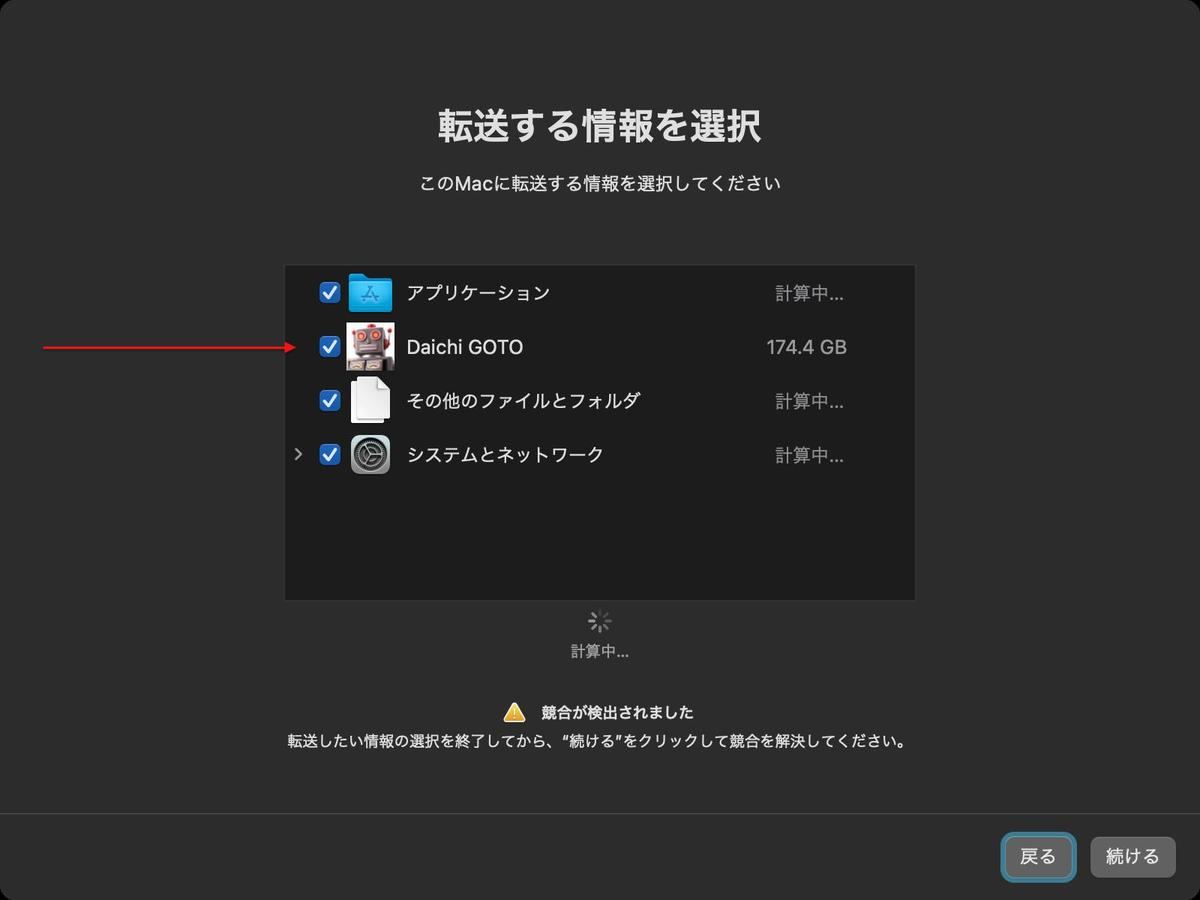Uncheck the システムとネットワーク checkbox
The height and width of the screenshot is (900, 1200).
[x=330, y=455]
